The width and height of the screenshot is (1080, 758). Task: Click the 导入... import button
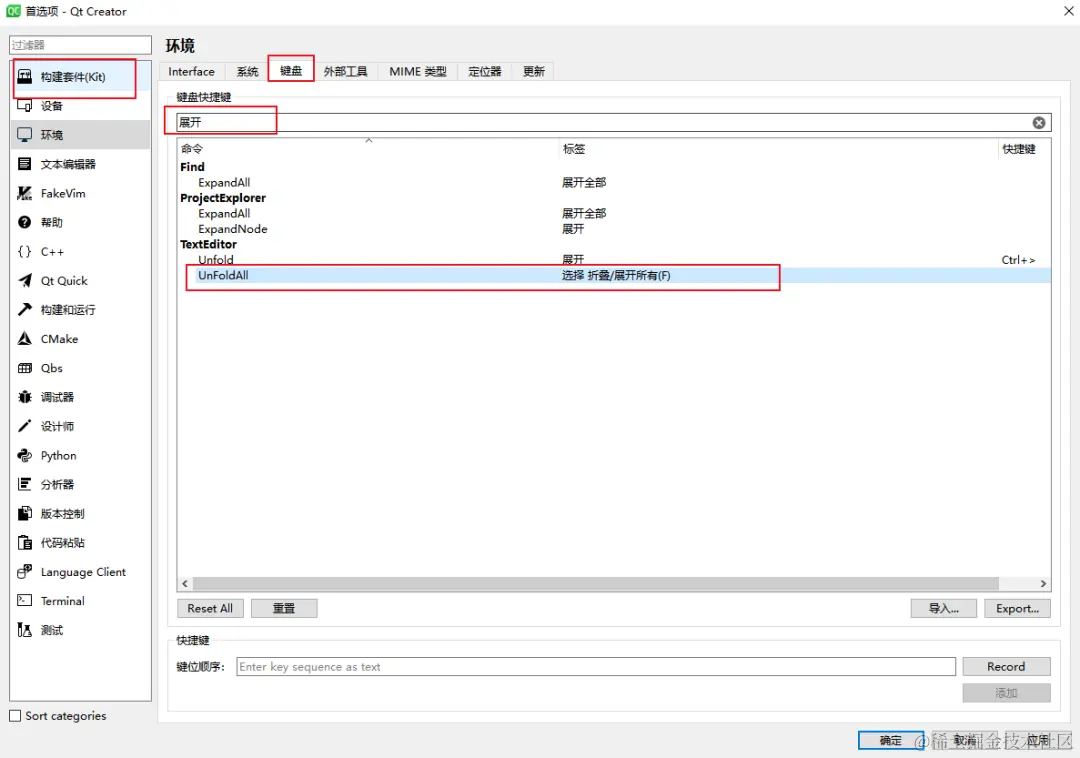coord(944,609)
